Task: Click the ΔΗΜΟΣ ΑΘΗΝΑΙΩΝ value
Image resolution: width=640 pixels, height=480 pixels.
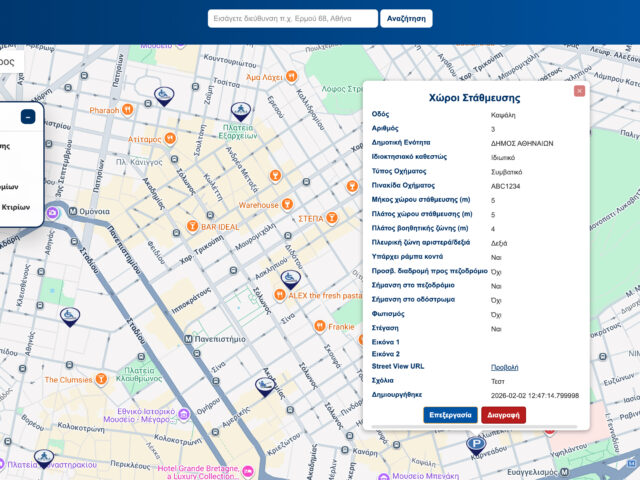Action: tap(522, 143)
